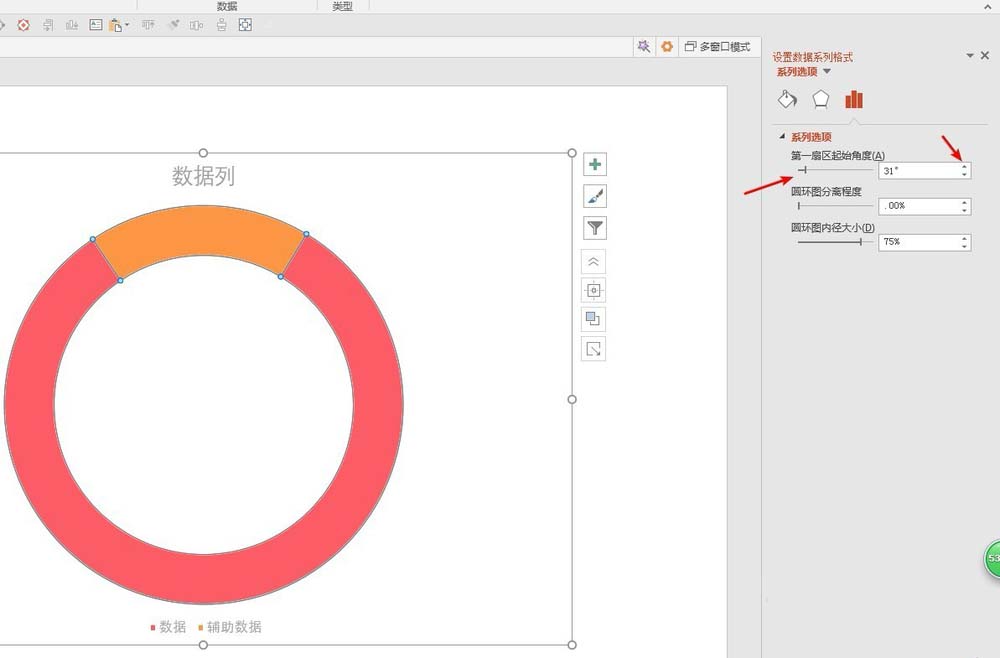Decrease first slice angle with down spinner

point(964,174)
